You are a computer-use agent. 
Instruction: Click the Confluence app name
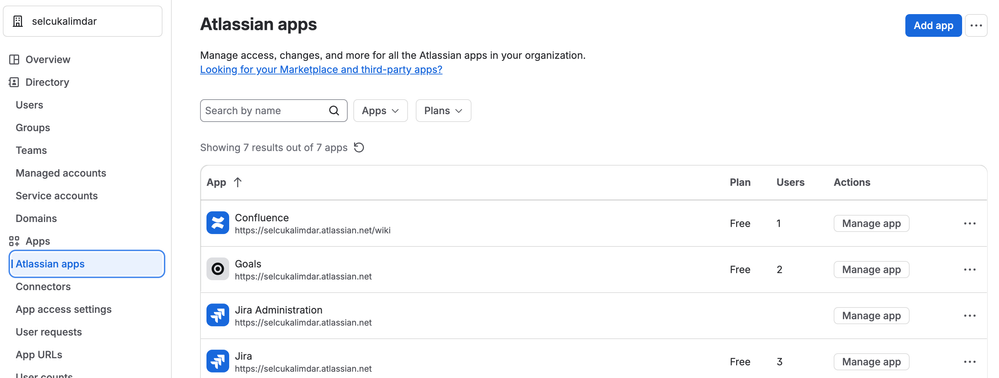(262, 217)
